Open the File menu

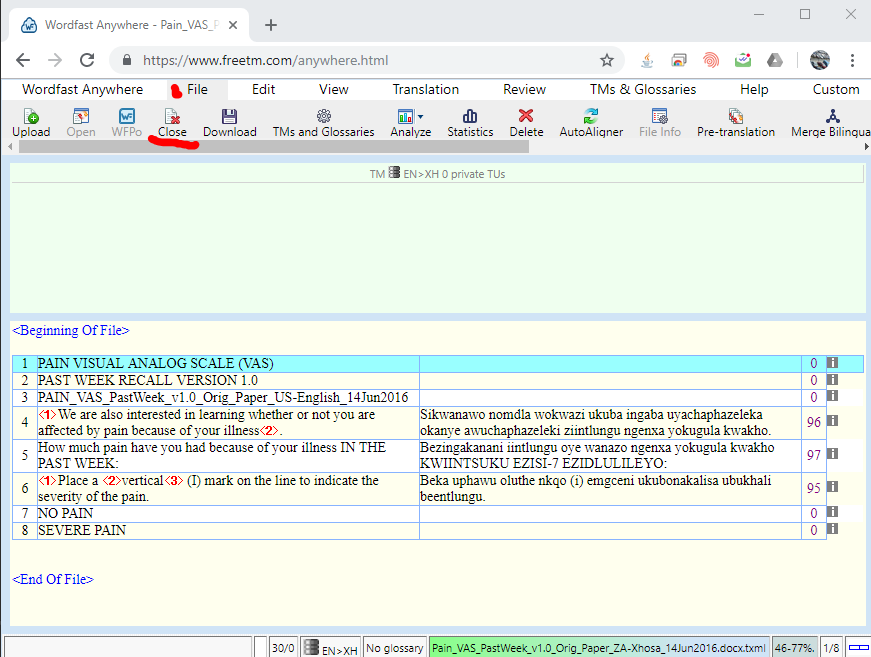tap(197, 89)
